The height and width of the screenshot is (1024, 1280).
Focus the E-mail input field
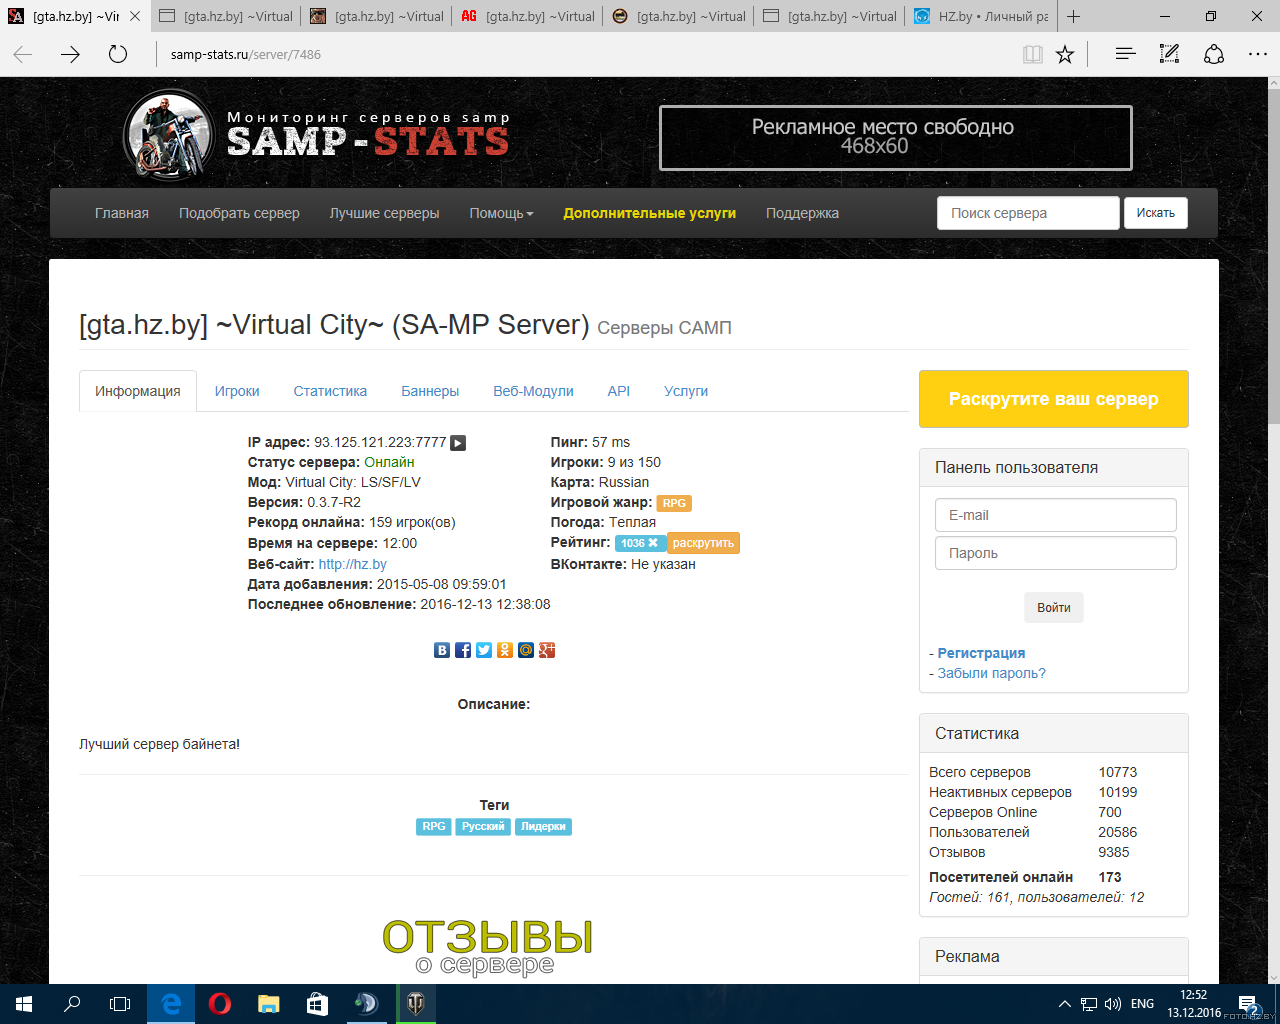[1055, 515]
